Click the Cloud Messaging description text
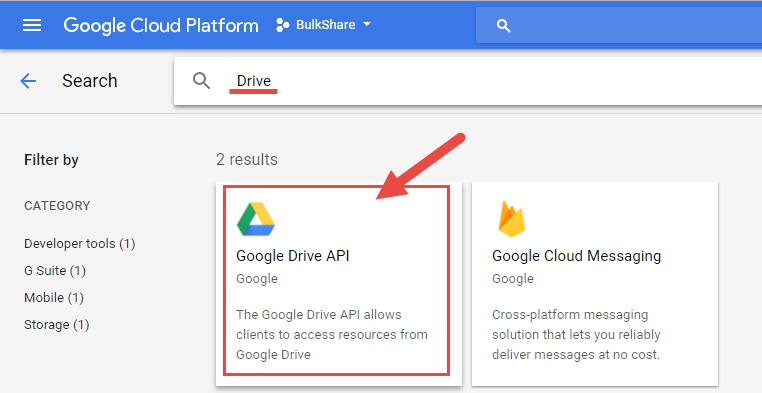 (576, 335)
